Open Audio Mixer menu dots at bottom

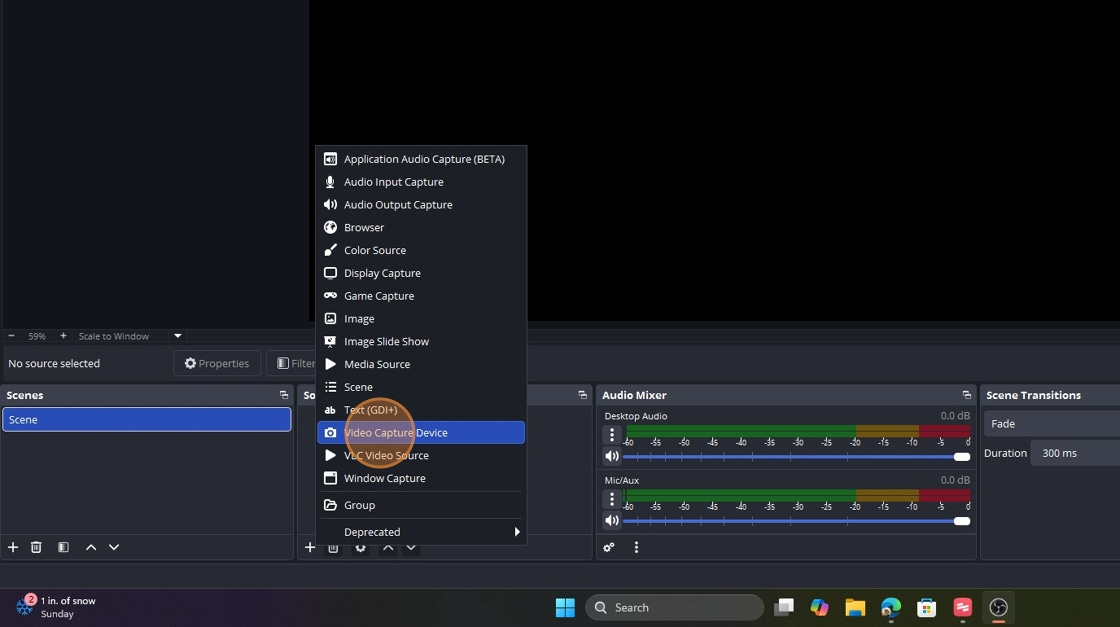coord(636,548)
